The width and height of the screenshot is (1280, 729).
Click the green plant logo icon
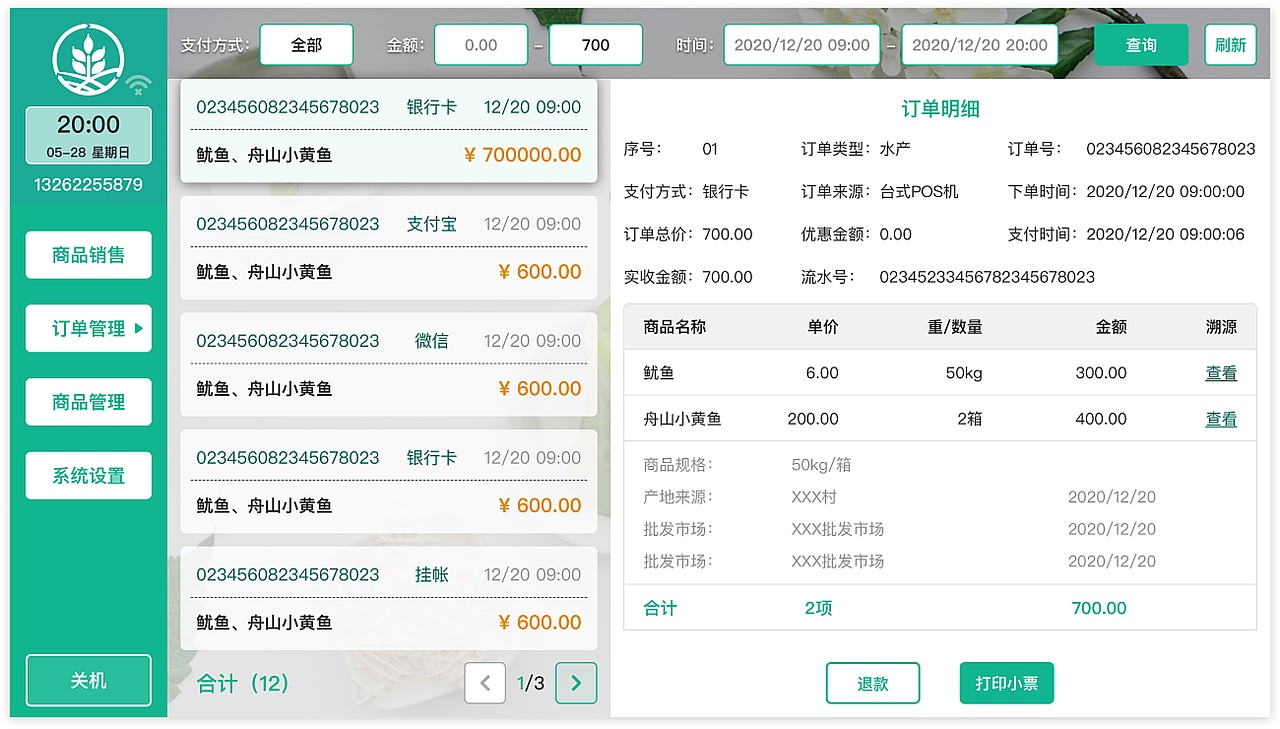[x=88, y=57]
